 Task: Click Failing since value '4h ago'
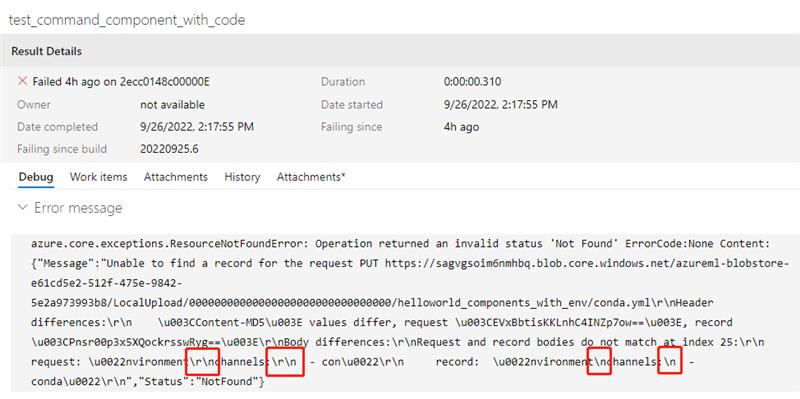461,127
